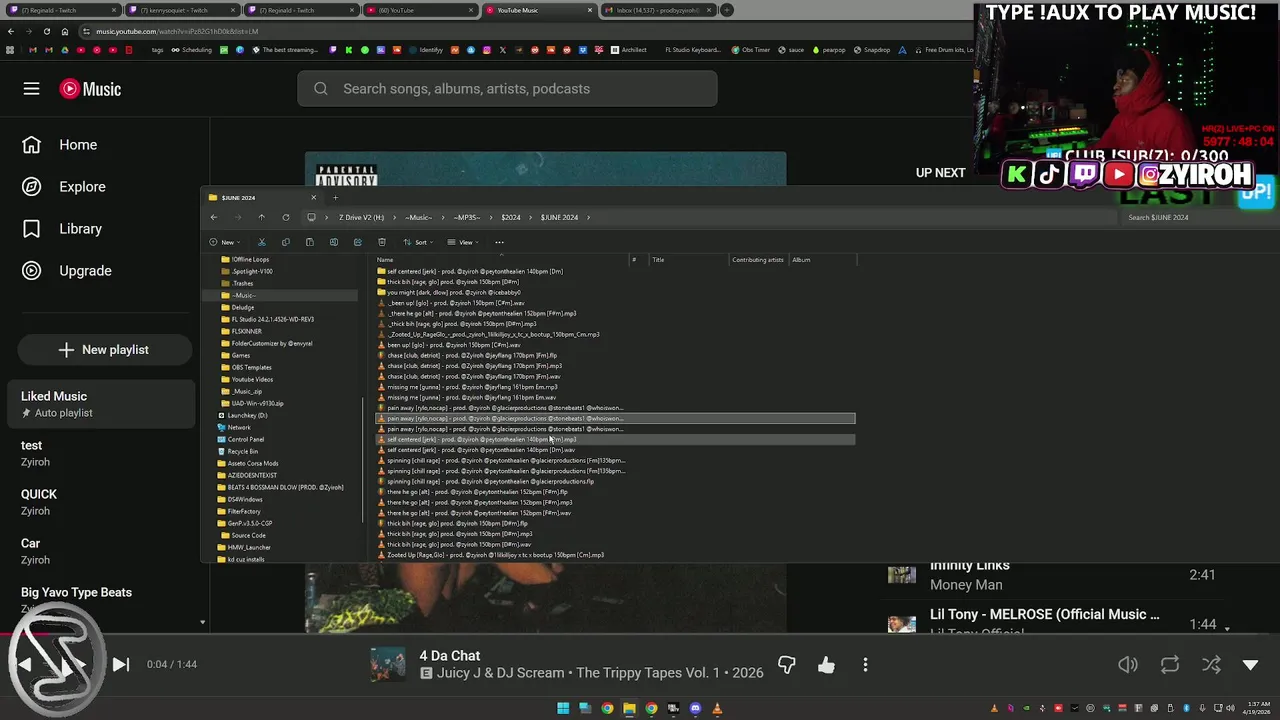
Task: Refresh the File Explorer folder
Action: coord(286,217)
